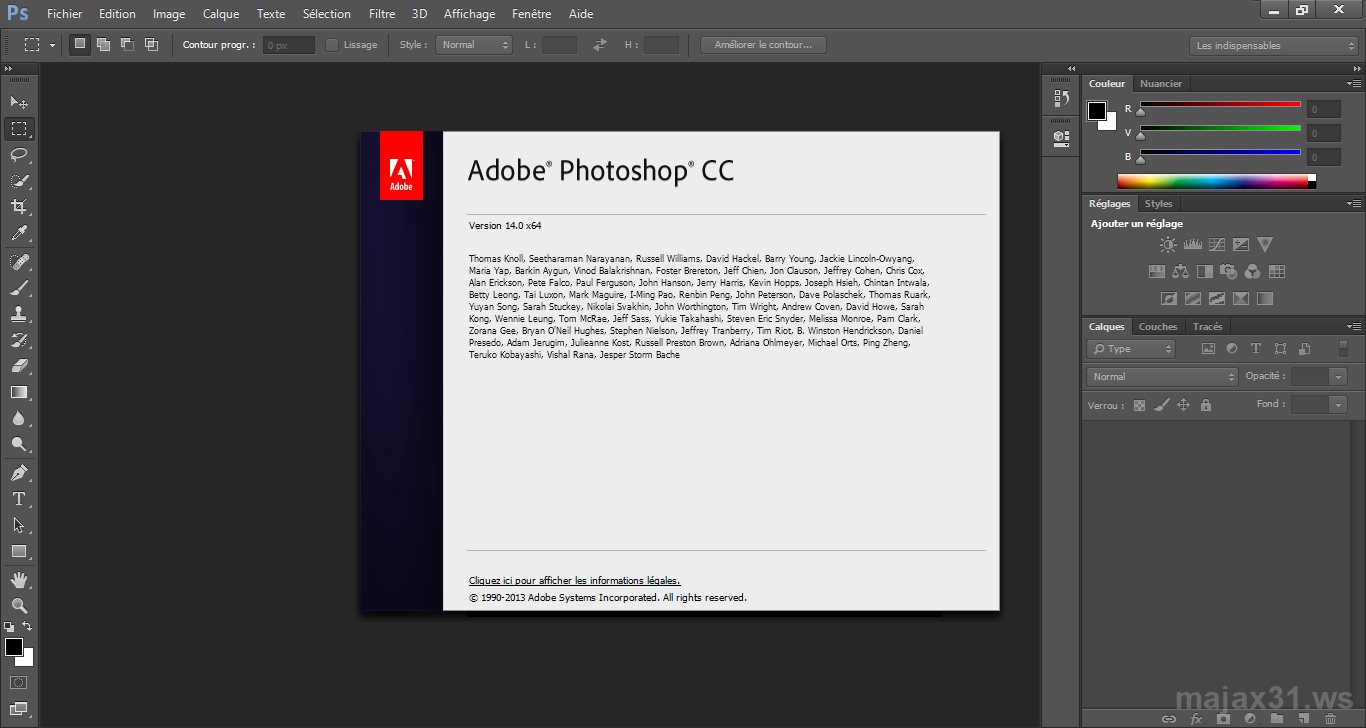Select the Quick Selection tool
Screen dimensions: 1366x728
tap(19, 181)
